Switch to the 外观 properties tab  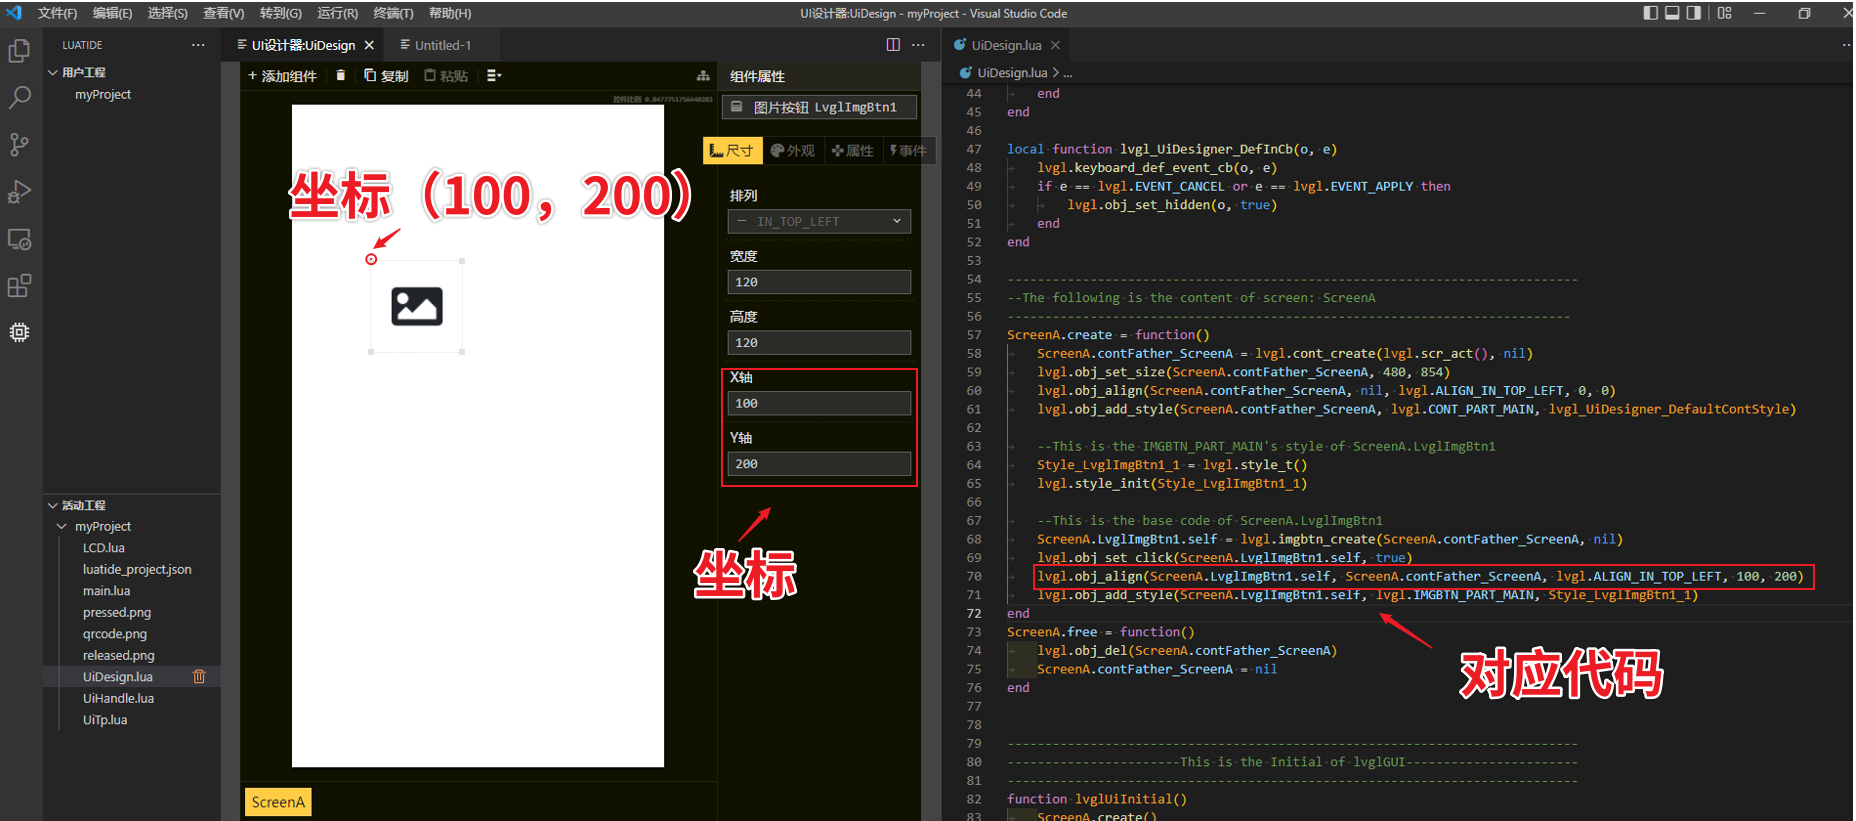pyautogui.click(x=793, y=151)
